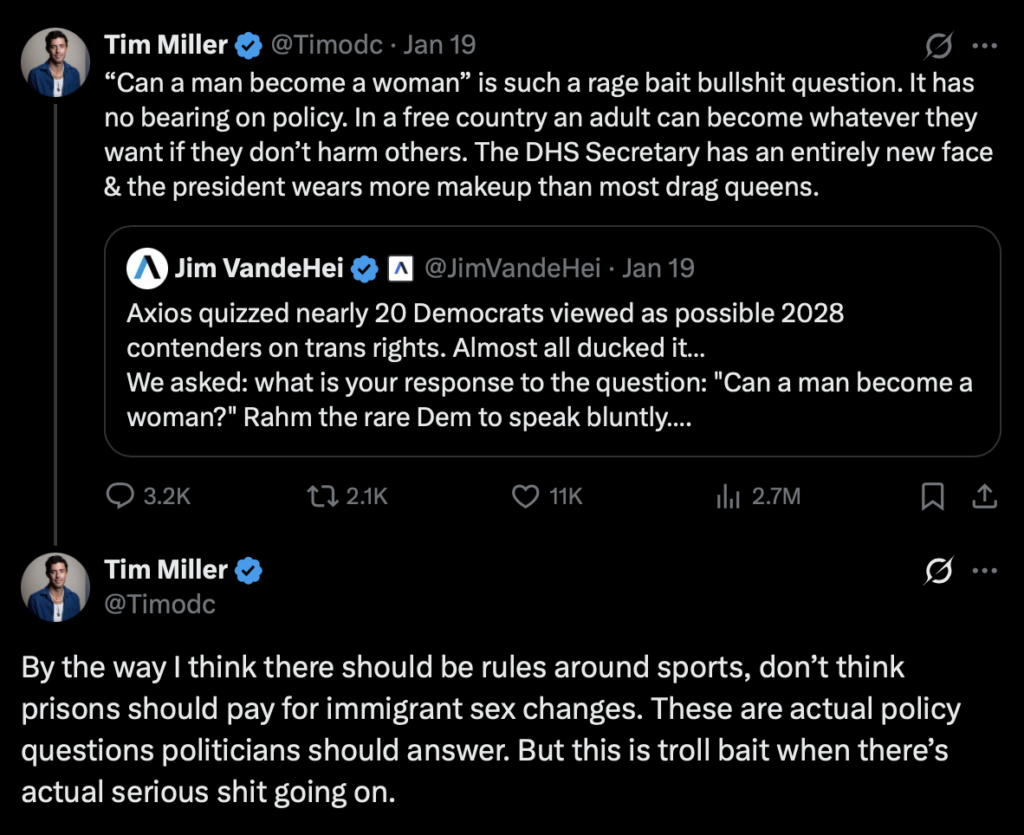Like the tweet with 11K likes
The height and width of the screenshot is (835, 1024).
click(x=526, y=495)
